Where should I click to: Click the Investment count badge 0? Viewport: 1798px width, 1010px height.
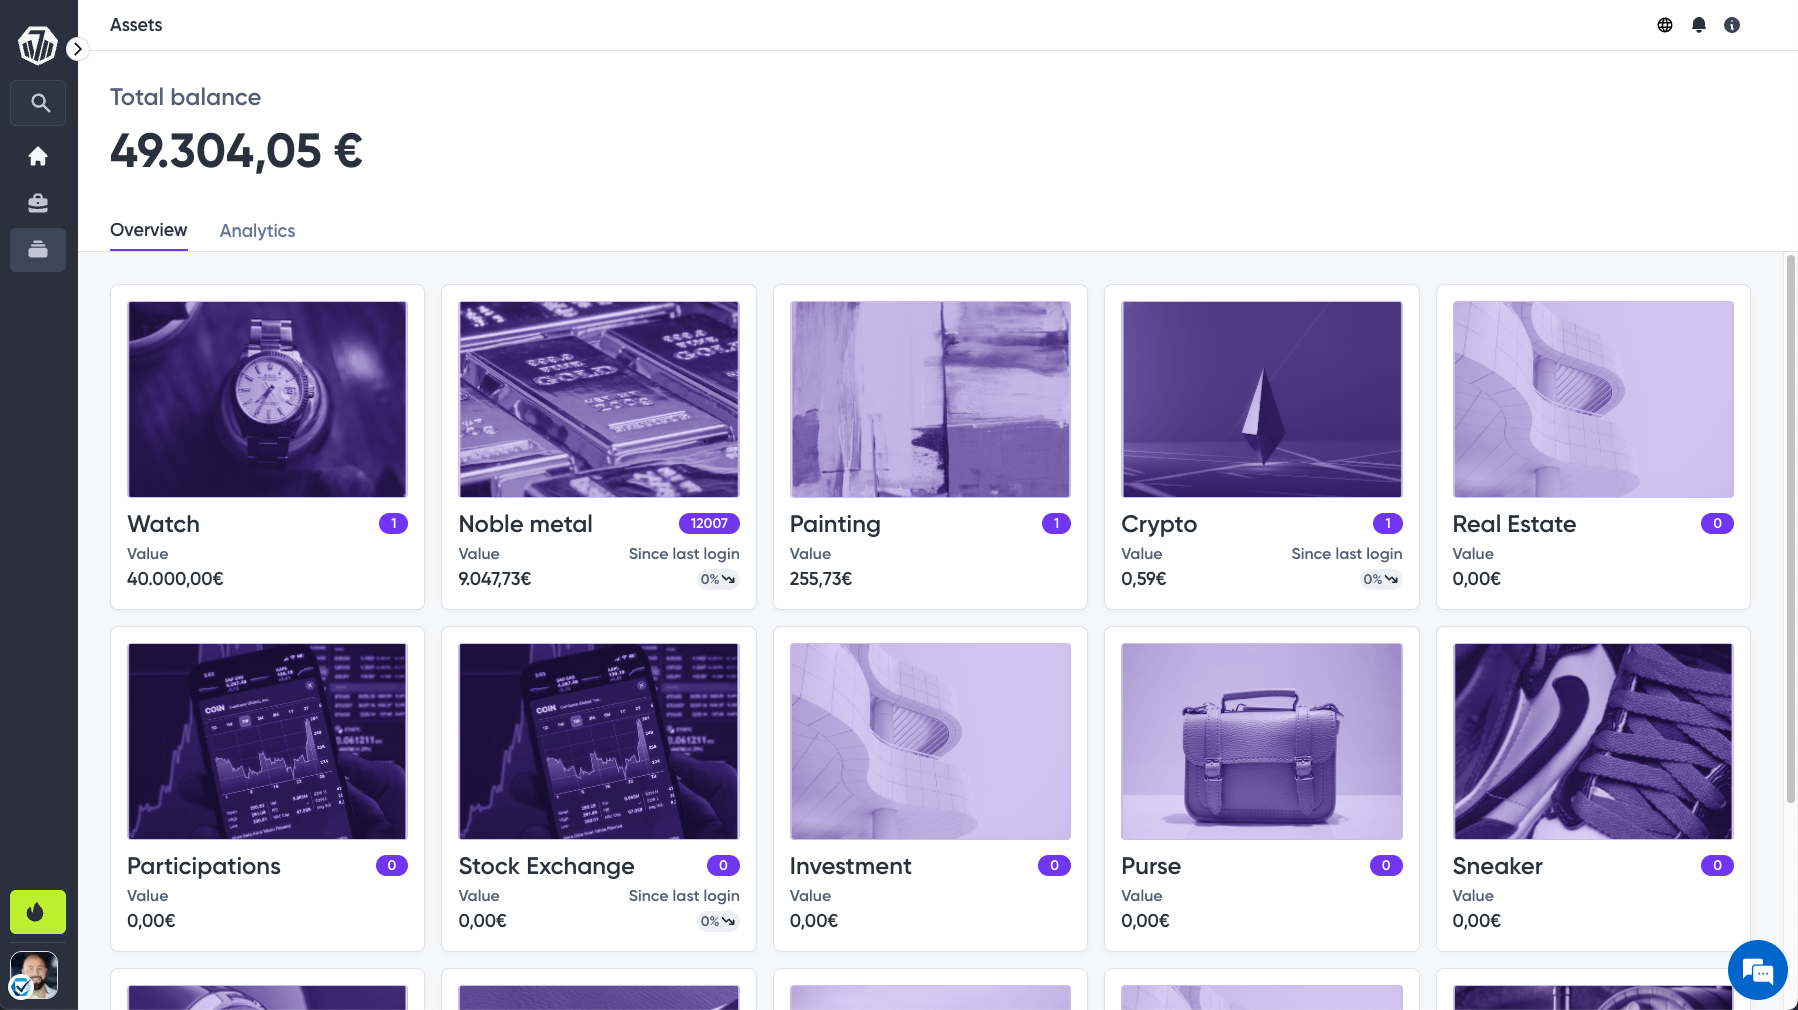click(x=1054, y=865)
